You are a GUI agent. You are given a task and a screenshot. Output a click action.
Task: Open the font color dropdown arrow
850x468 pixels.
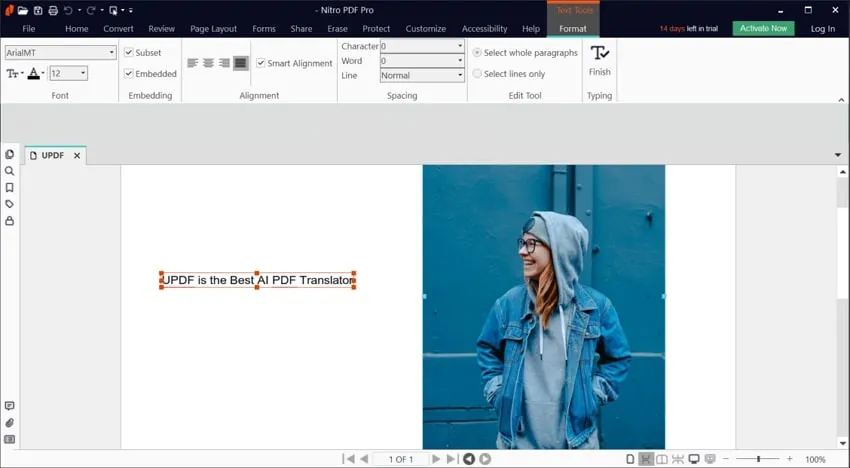(43, 73)
